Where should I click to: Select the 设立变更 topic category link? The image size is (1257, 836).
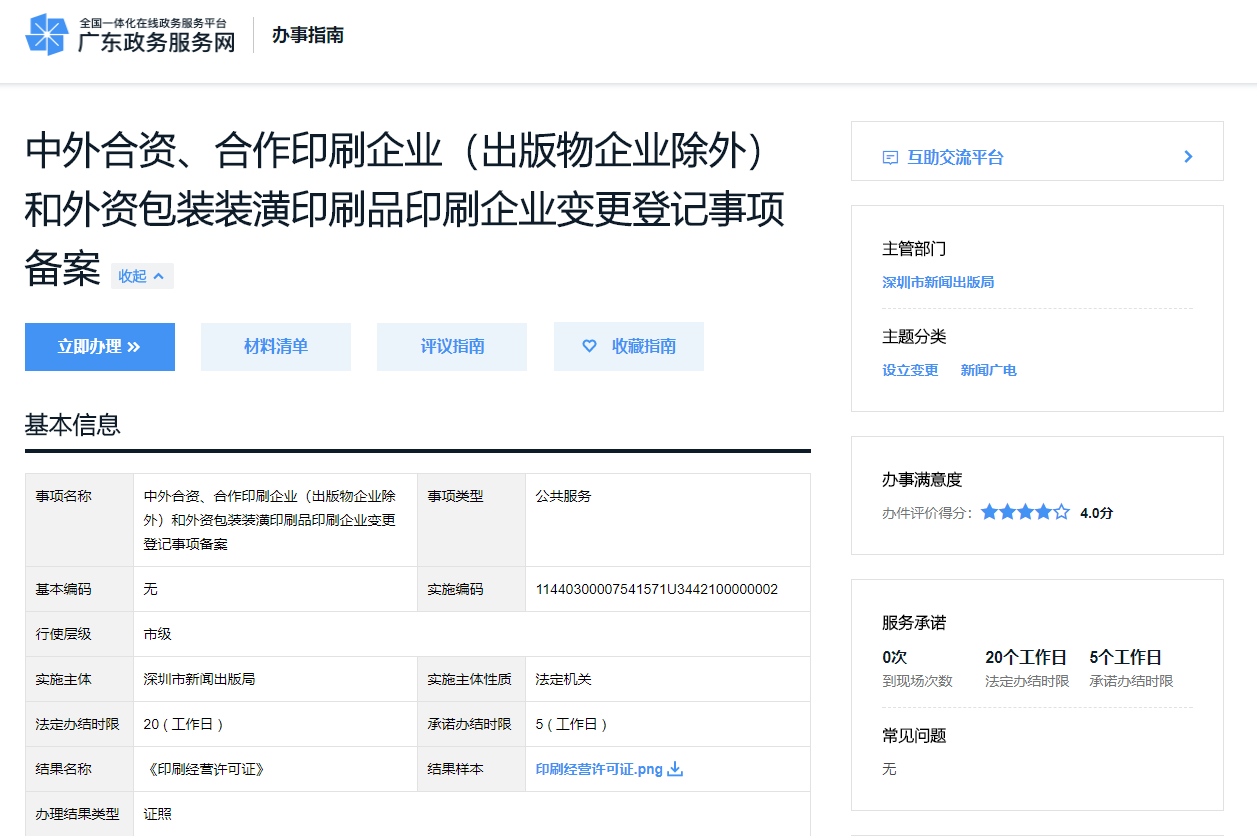pyautogui.click(x=910, y=370)
